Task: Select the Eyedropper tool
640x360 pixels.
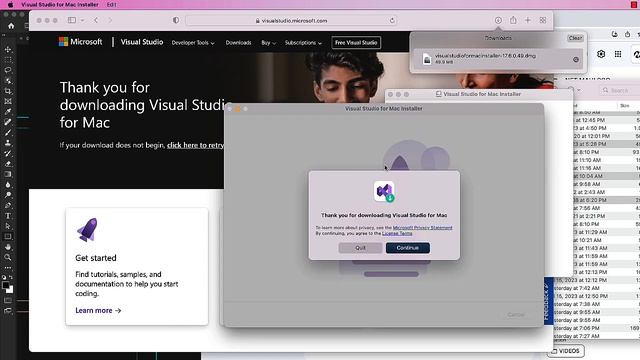Action: [8, 112]
